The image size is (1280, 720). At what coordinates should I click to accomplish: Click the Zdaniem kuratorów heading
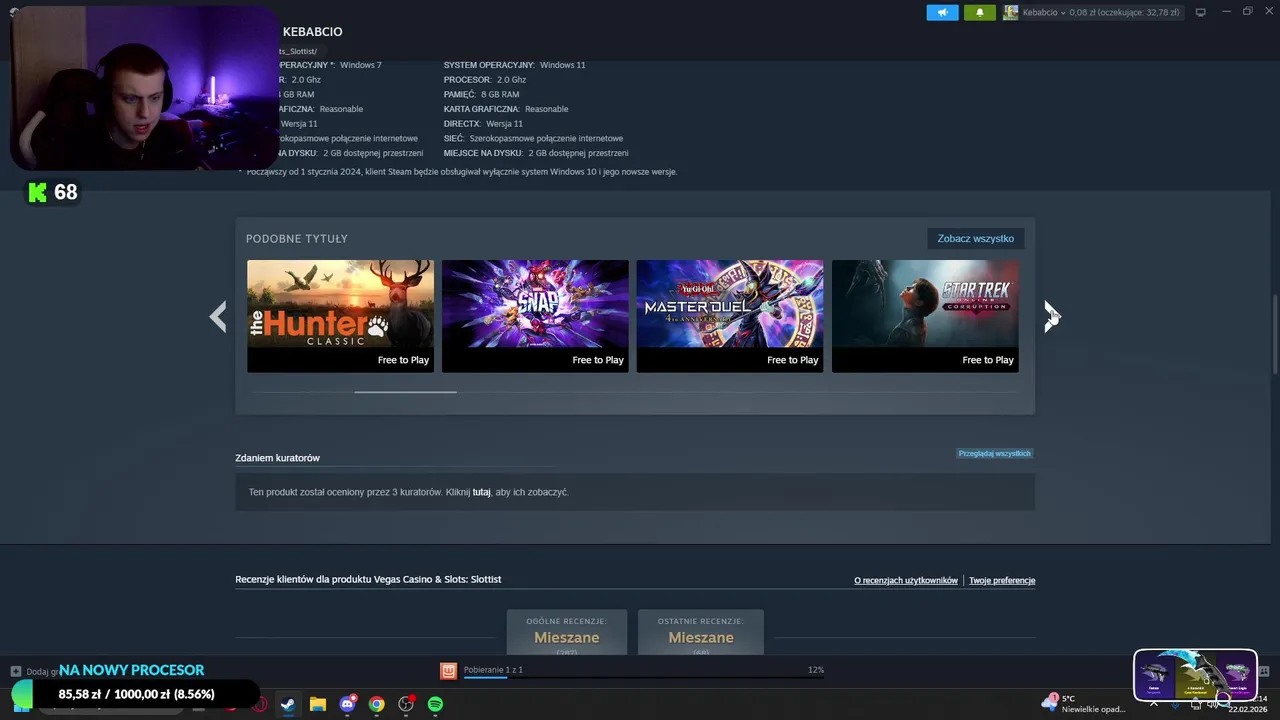[x=278, y=458]
